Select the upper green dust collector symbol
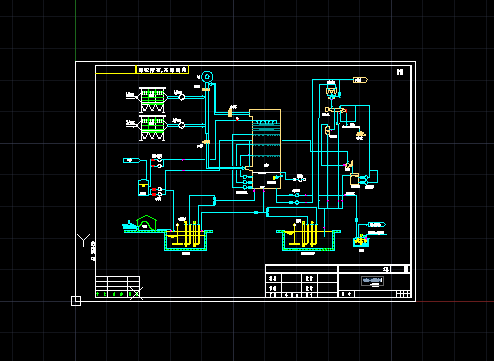 point(153,99)
